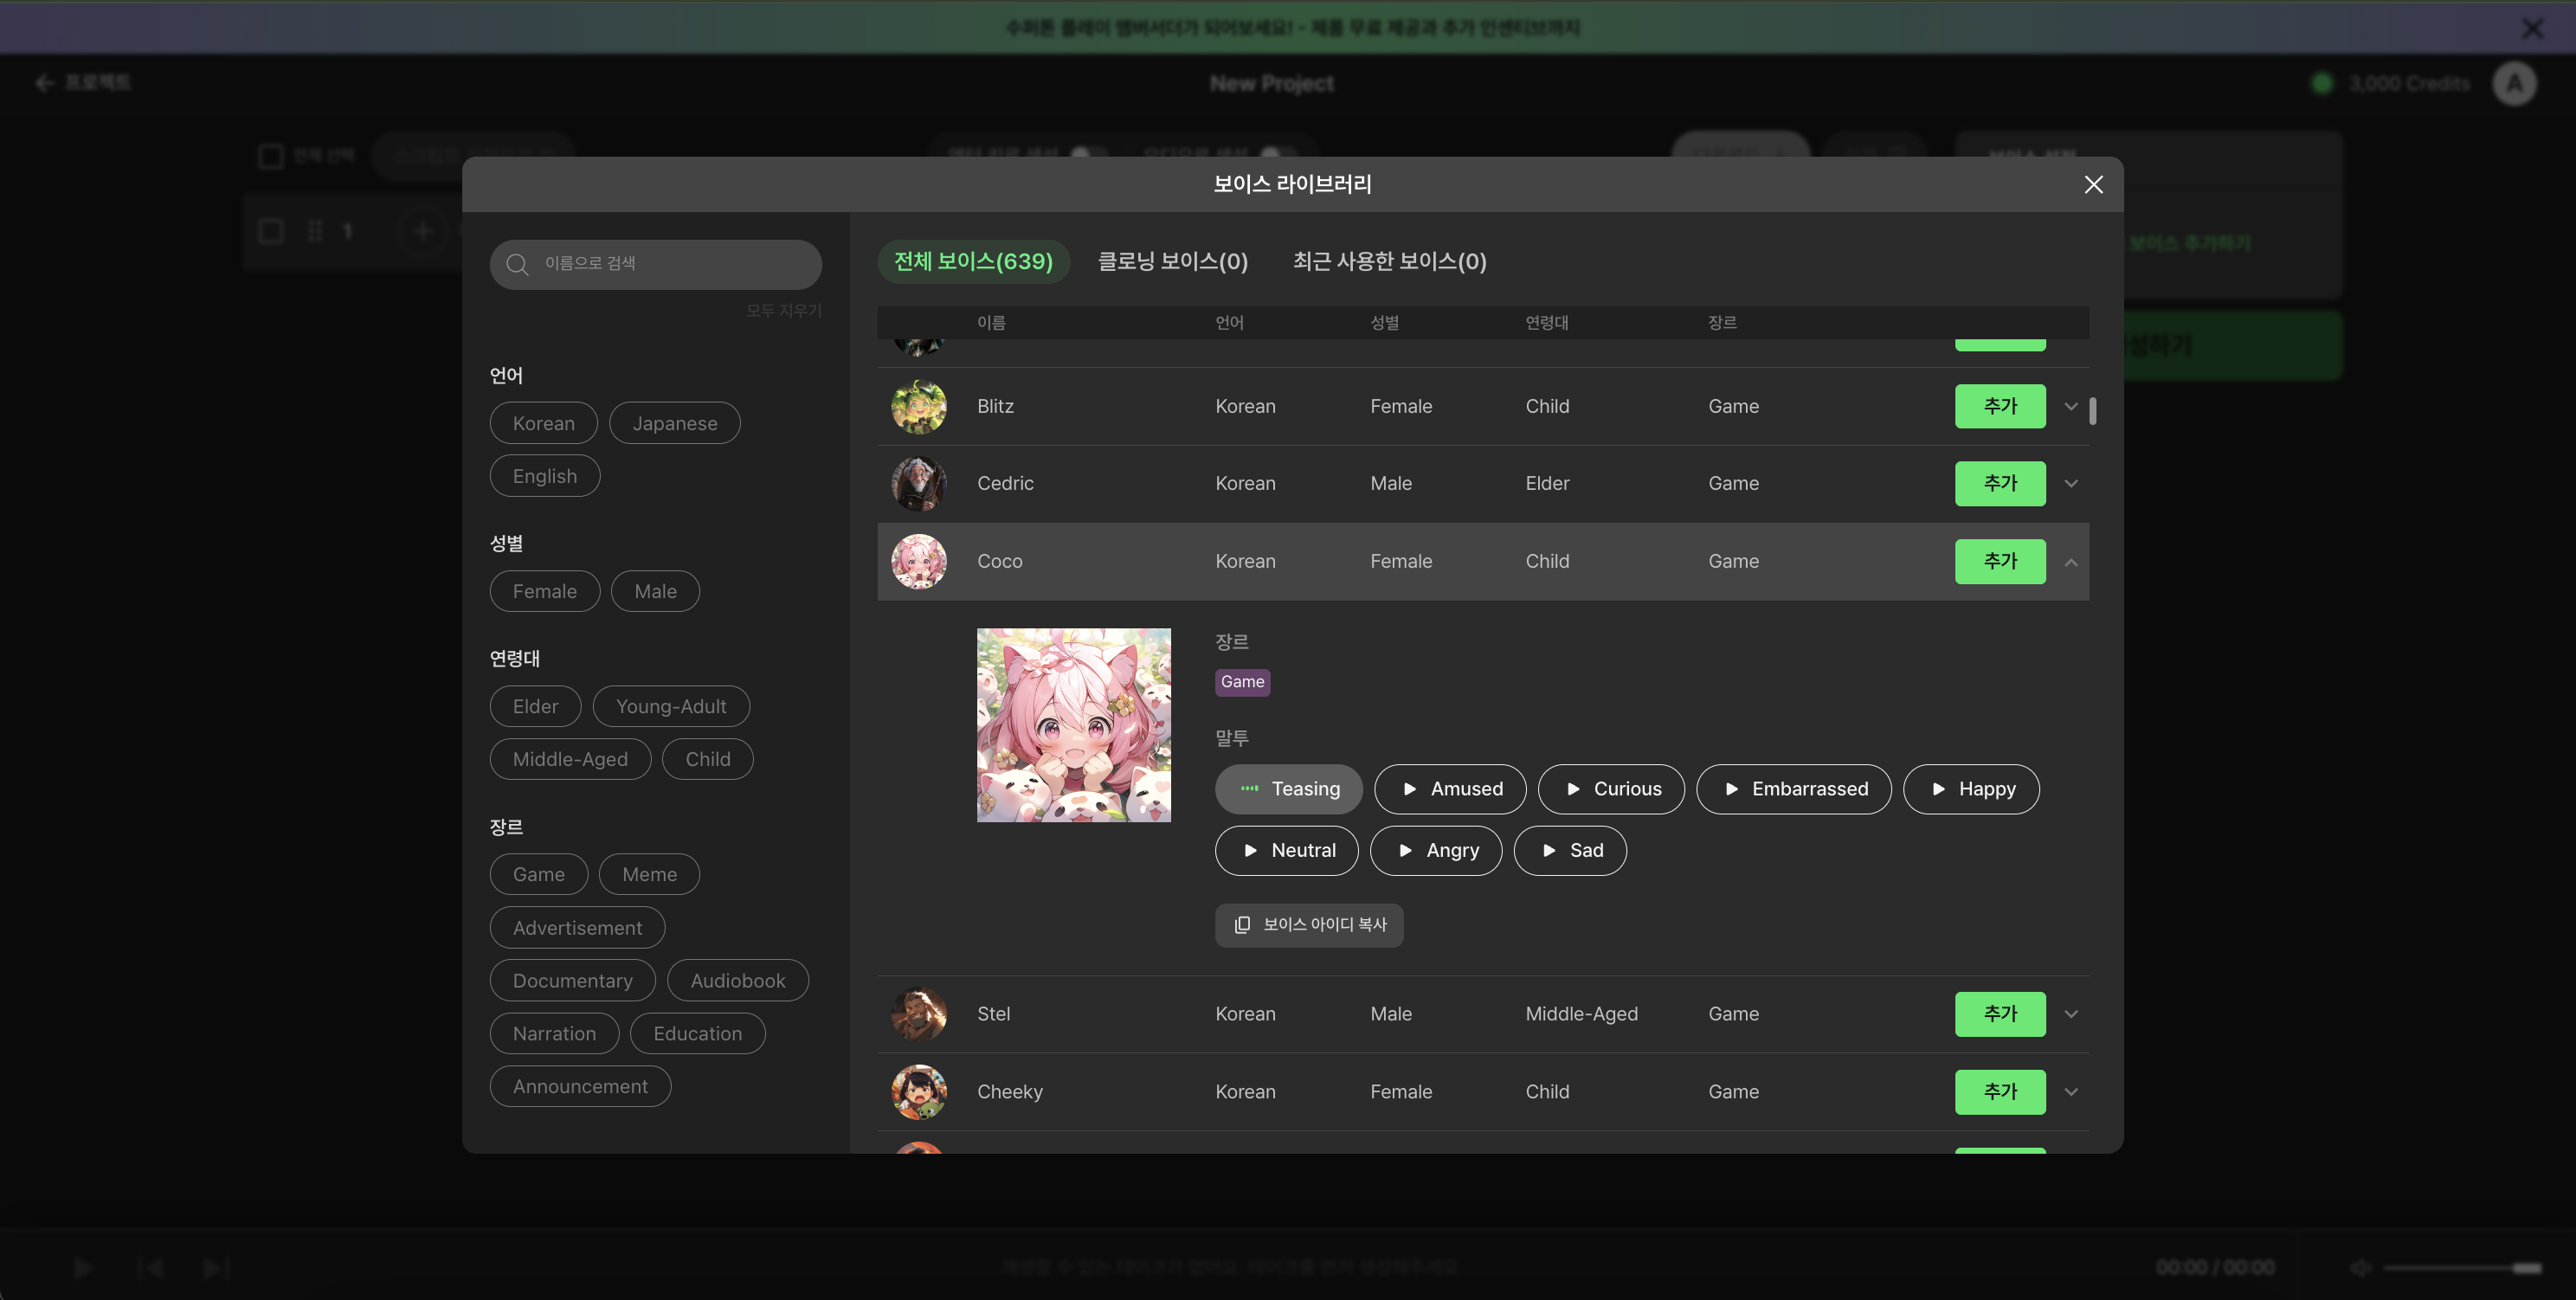Filter by Elder age group
2576x1300 pixels.
point(535,706)
